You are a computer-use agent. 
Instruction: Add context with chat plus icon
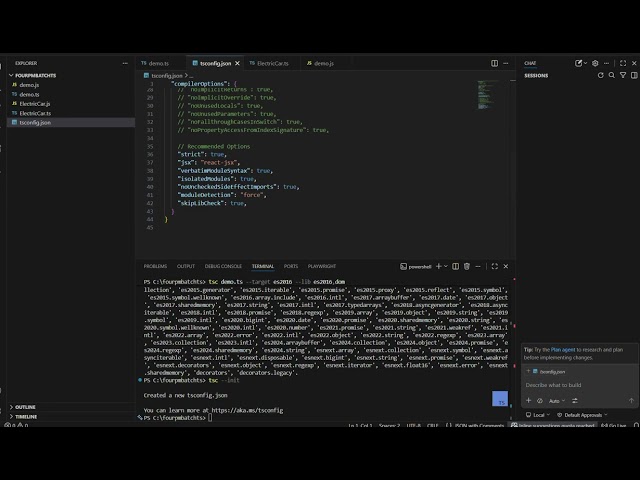[529, 400]
